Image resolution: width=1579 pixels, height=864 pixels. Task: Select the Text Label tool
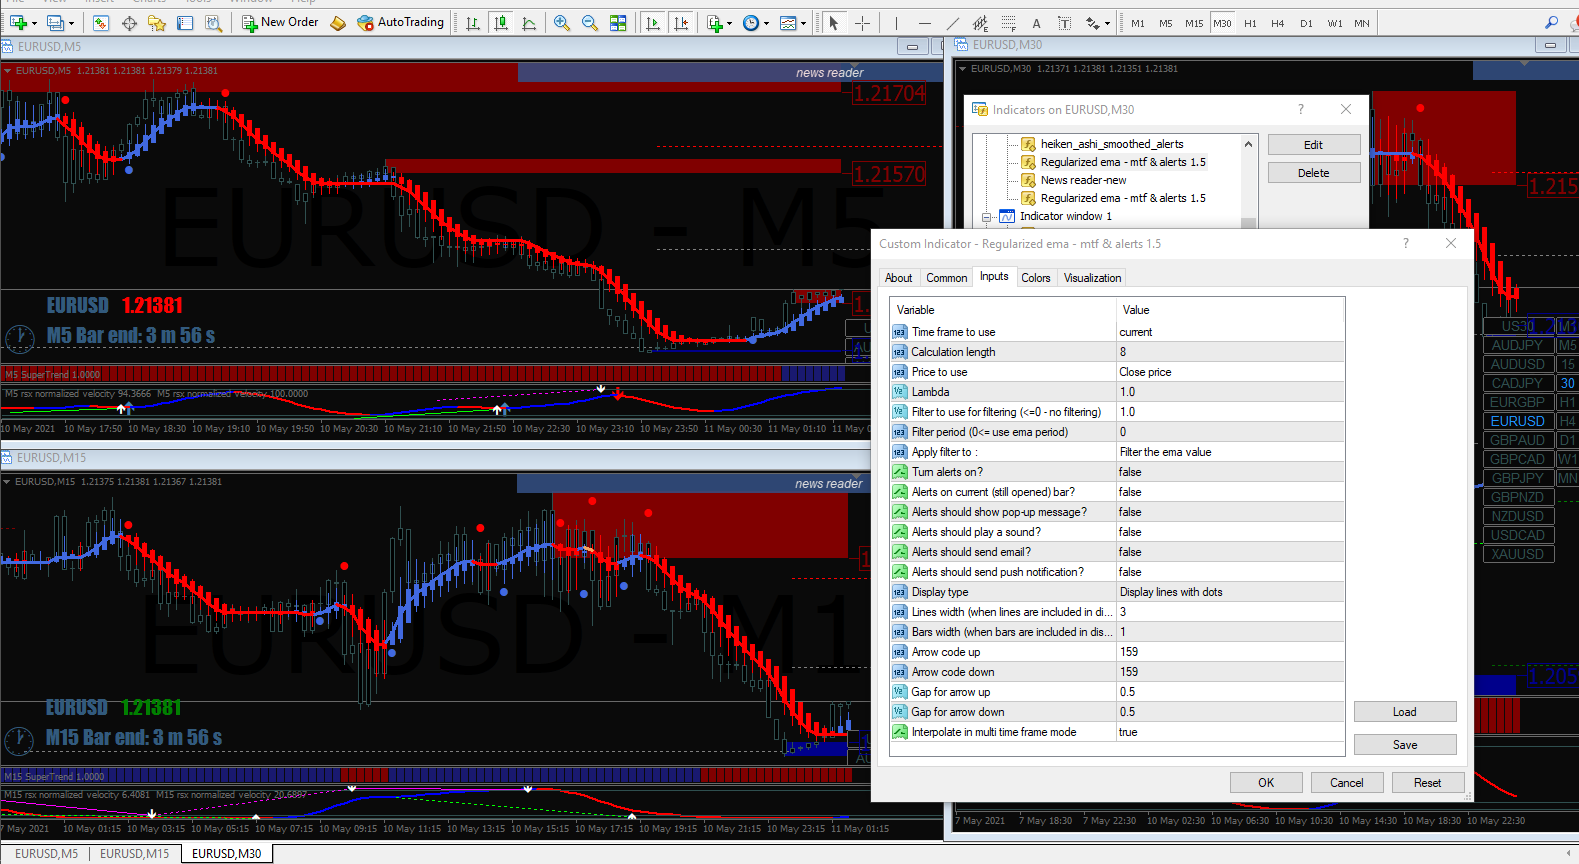(x=1064, y=23)
